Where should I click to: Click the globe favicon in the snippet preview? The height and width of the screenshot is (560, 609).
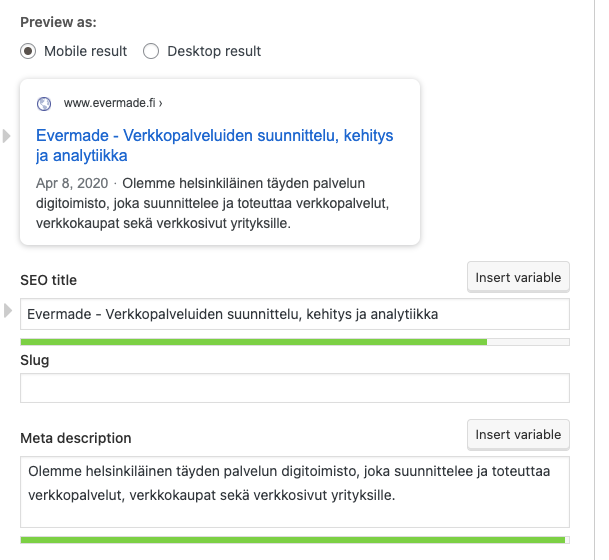click(x=44, y=103)
